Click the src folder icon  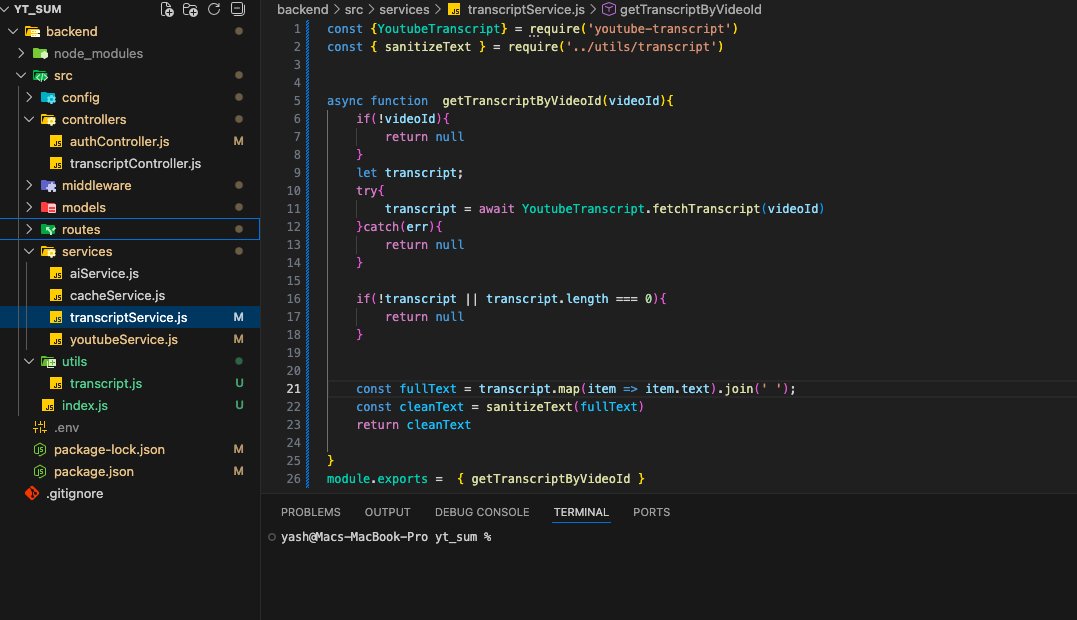coord(41,76)
